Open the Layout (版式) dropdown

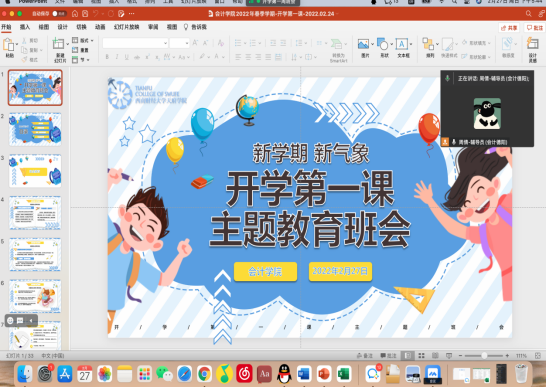tap(83, 40)
